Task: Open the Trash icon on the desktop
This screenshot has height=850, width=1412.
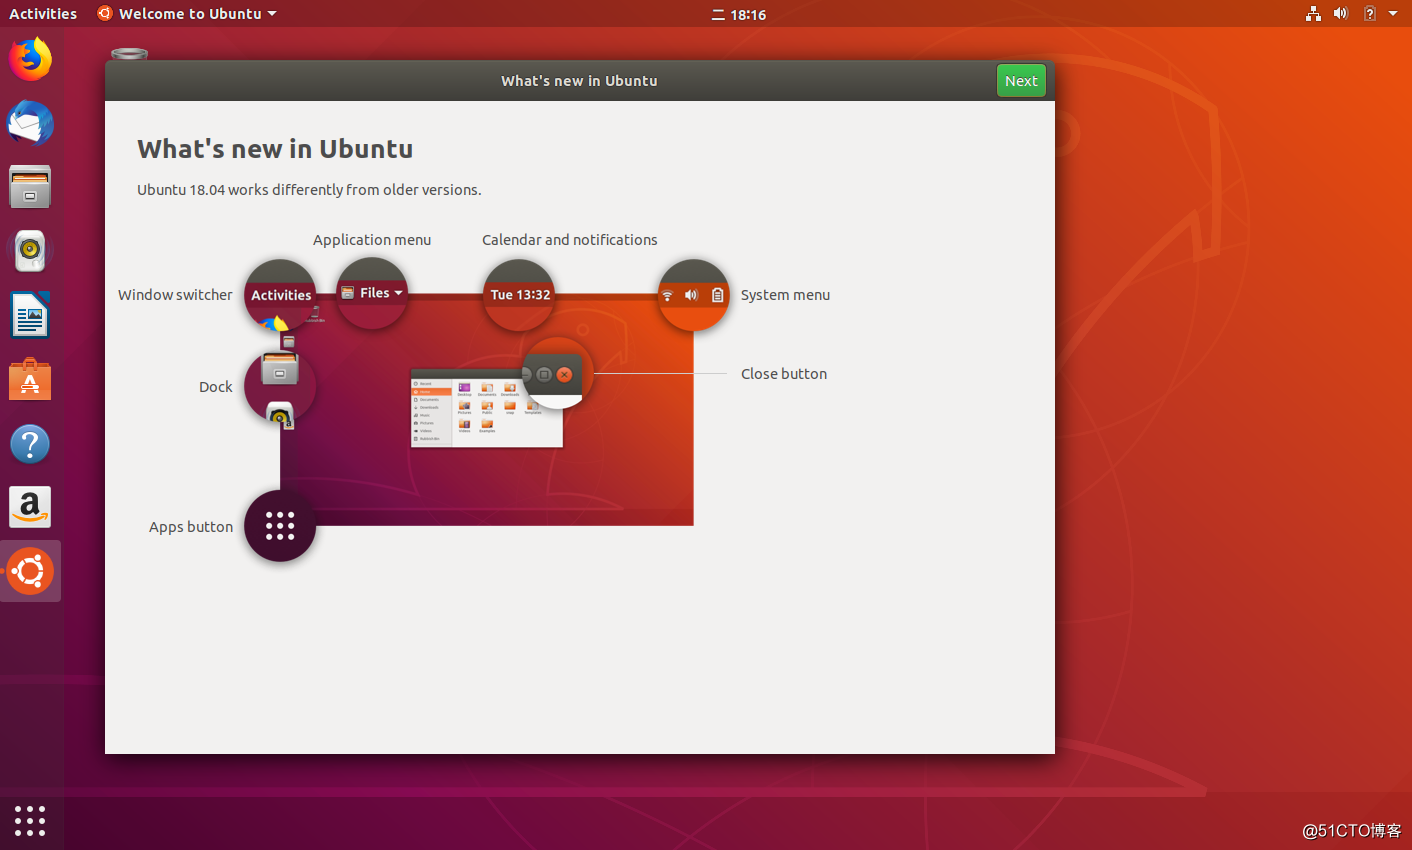Action: point(129,54)
